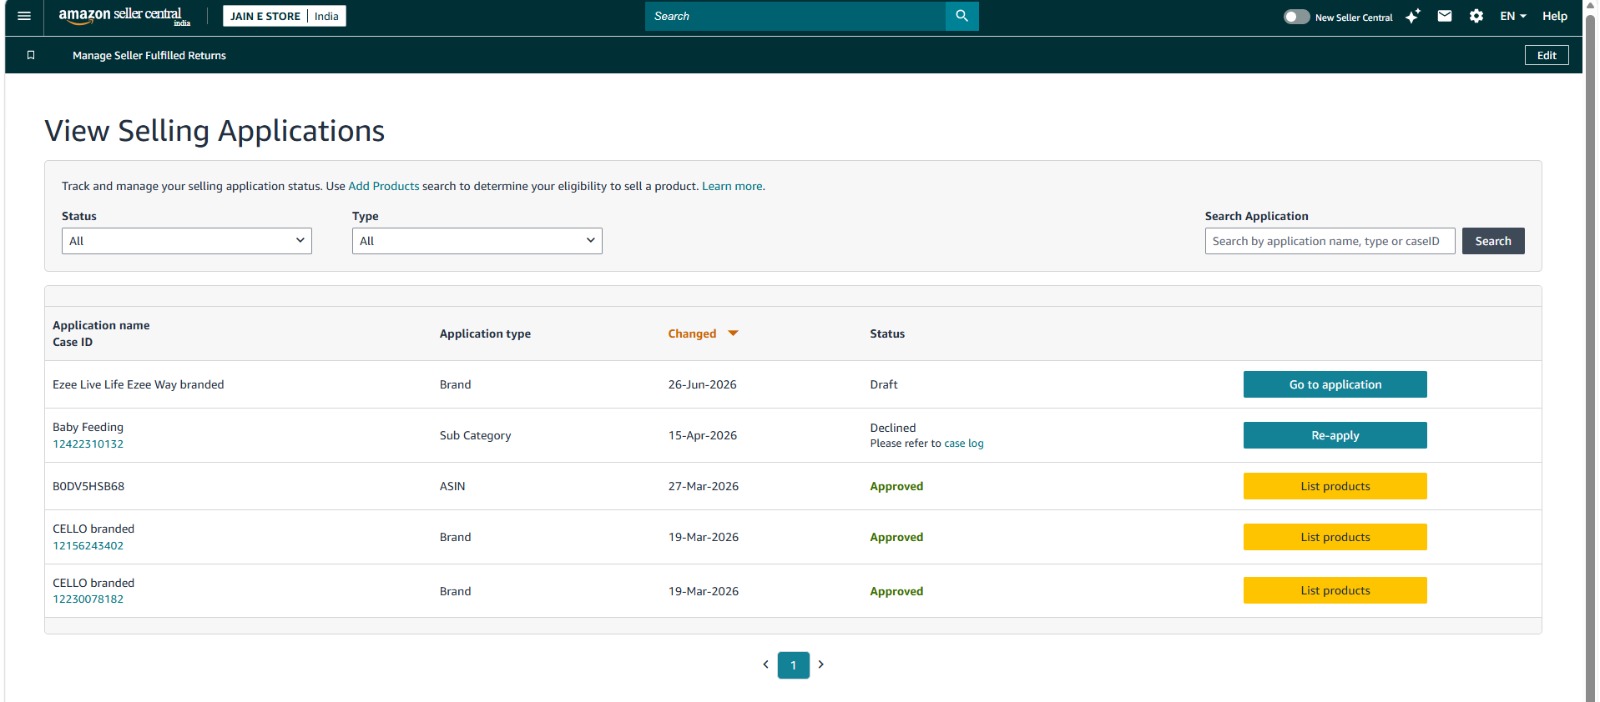Go to previous page arrow
This screenshot has width=1600, height=702.
point(766,664)
